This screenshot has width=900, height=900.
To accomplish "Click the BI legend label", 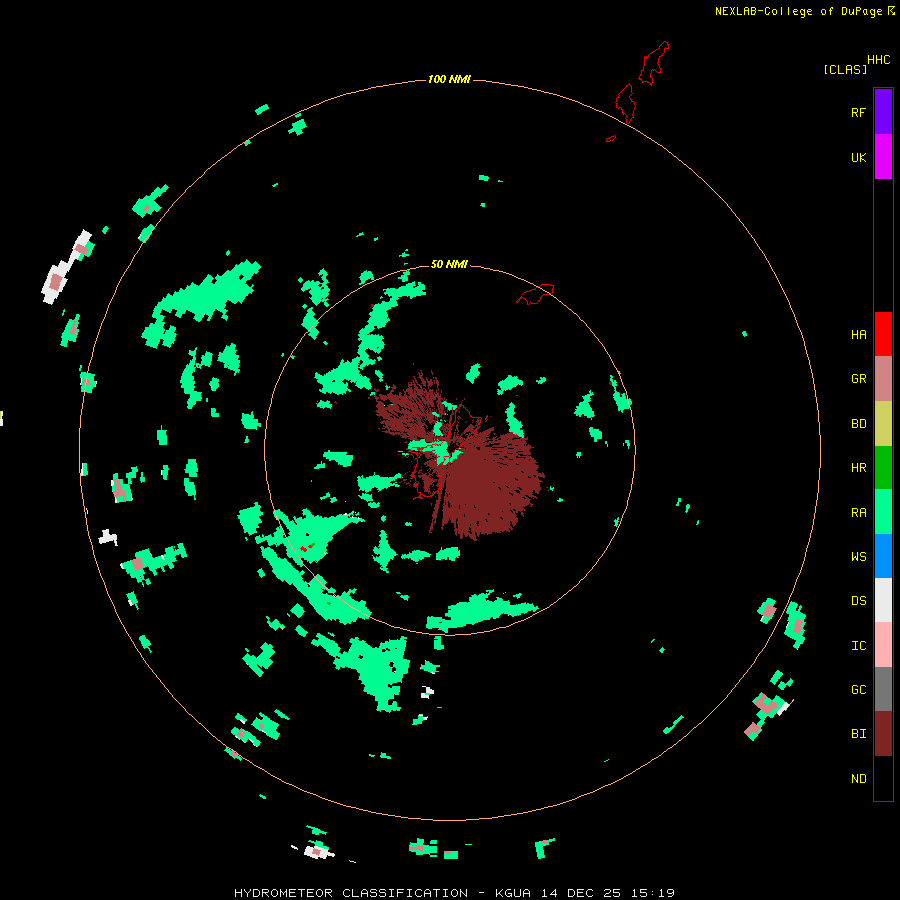I will point(858,734).
